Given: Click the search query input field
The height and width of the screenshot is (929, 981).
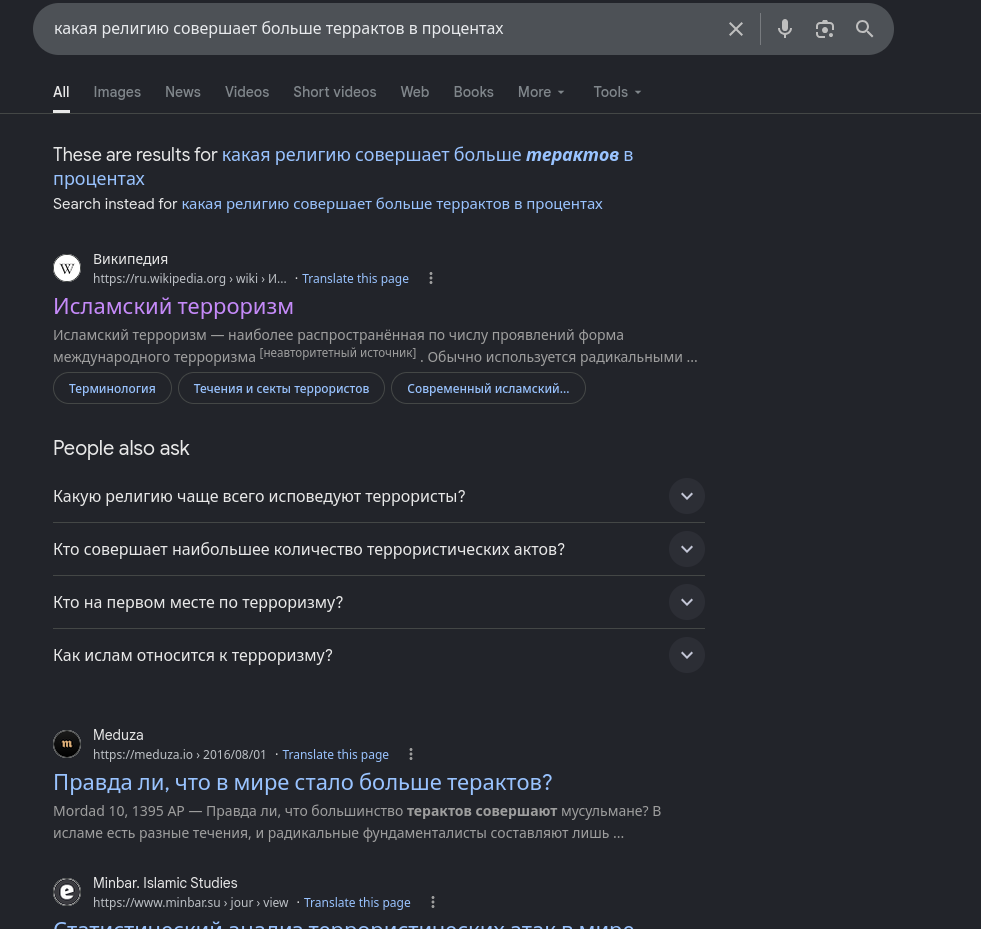Looking at the screenshot, I should pos(382,29).
